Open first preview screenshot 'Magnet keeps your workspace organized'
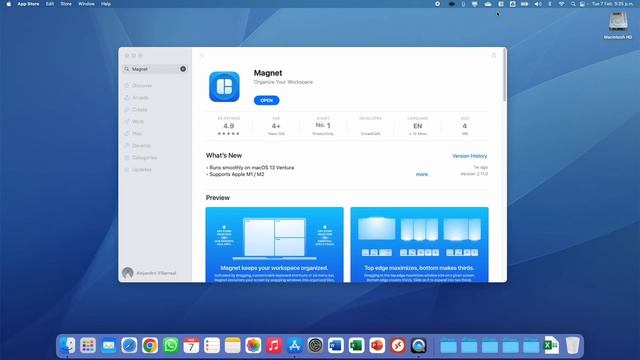The width and height of the screenshot is (640, 360). 274,244
